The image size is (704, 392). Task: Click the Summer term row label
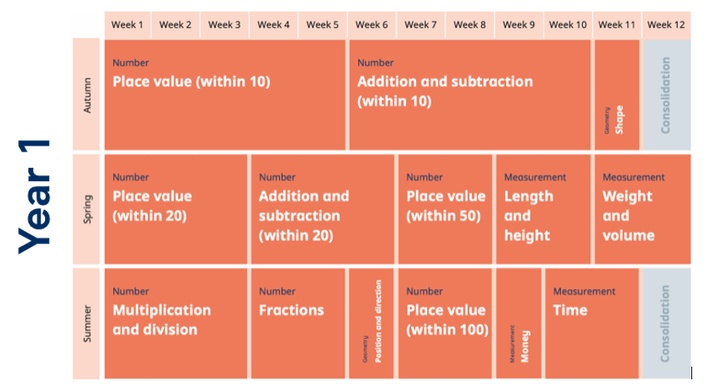86,324
